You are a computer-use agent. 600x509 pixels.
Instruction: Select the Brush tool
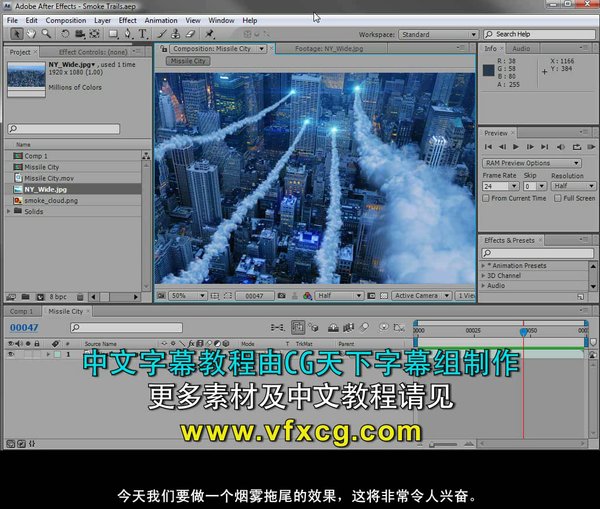(x=162, y=34)
